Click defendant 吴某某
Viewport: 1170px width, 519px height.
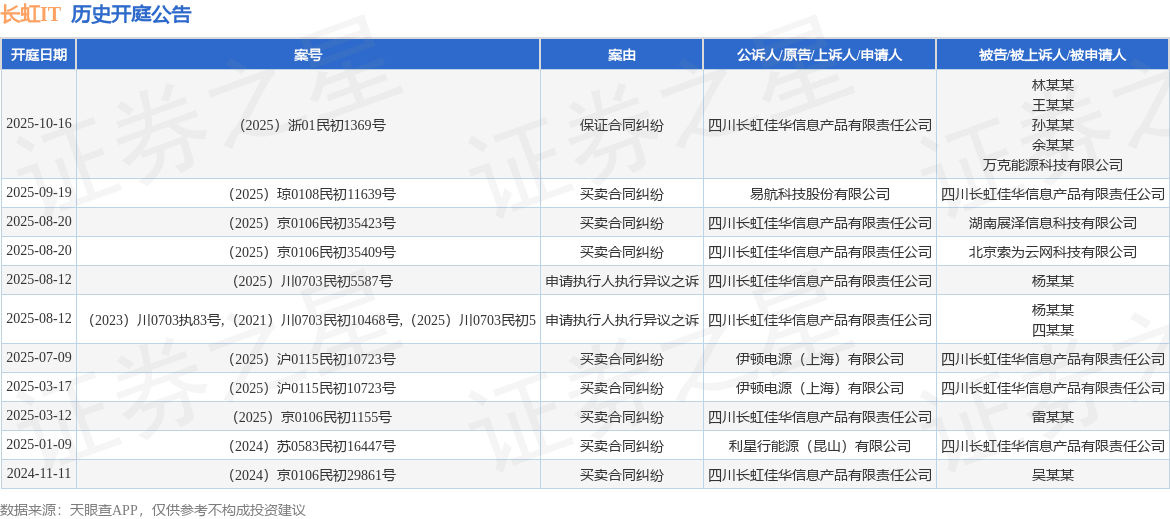[1053, 476]
